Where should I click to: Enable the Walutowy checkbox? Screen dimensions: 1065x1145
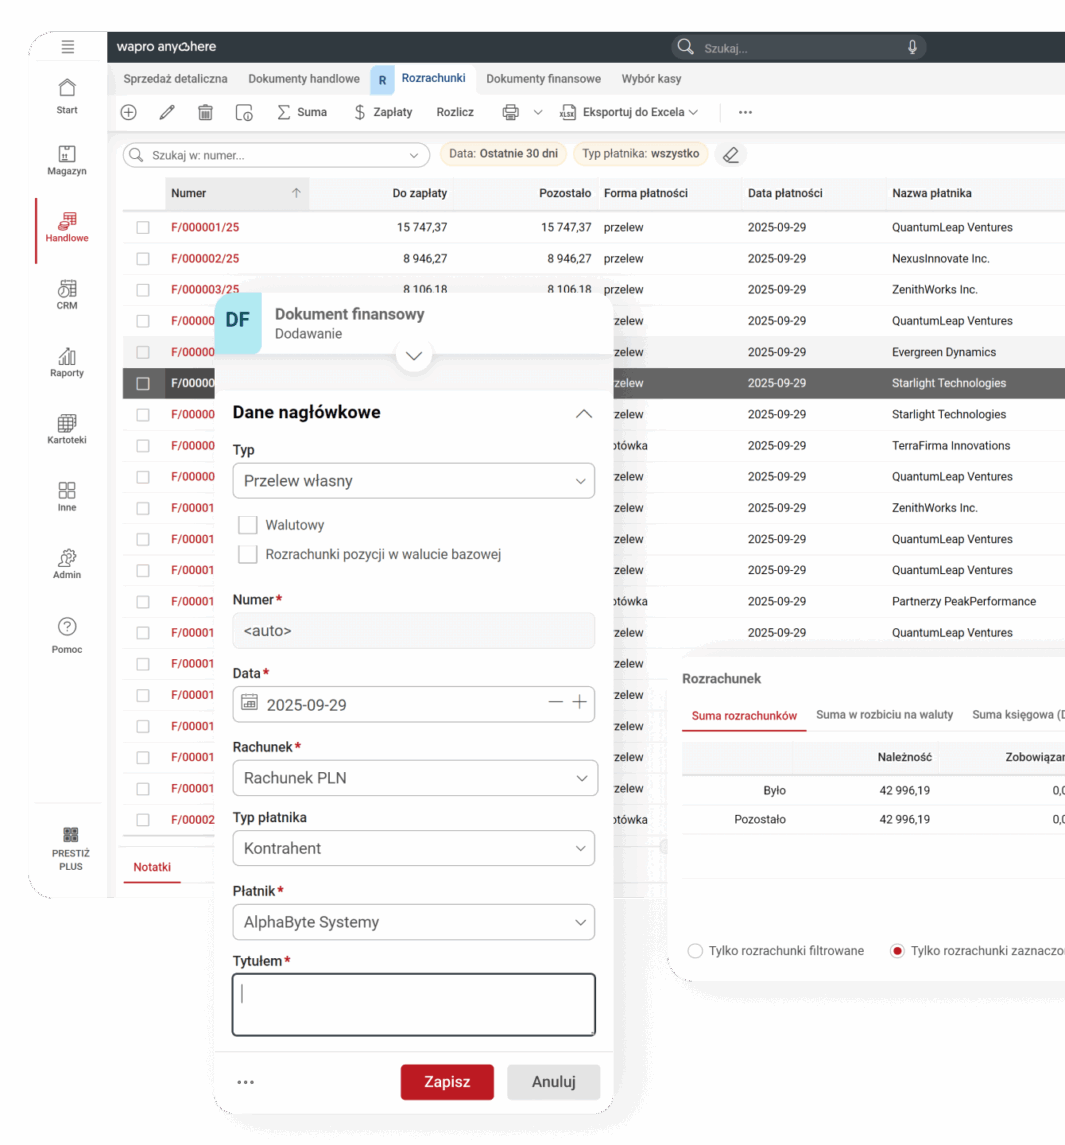tap(248, 525)
